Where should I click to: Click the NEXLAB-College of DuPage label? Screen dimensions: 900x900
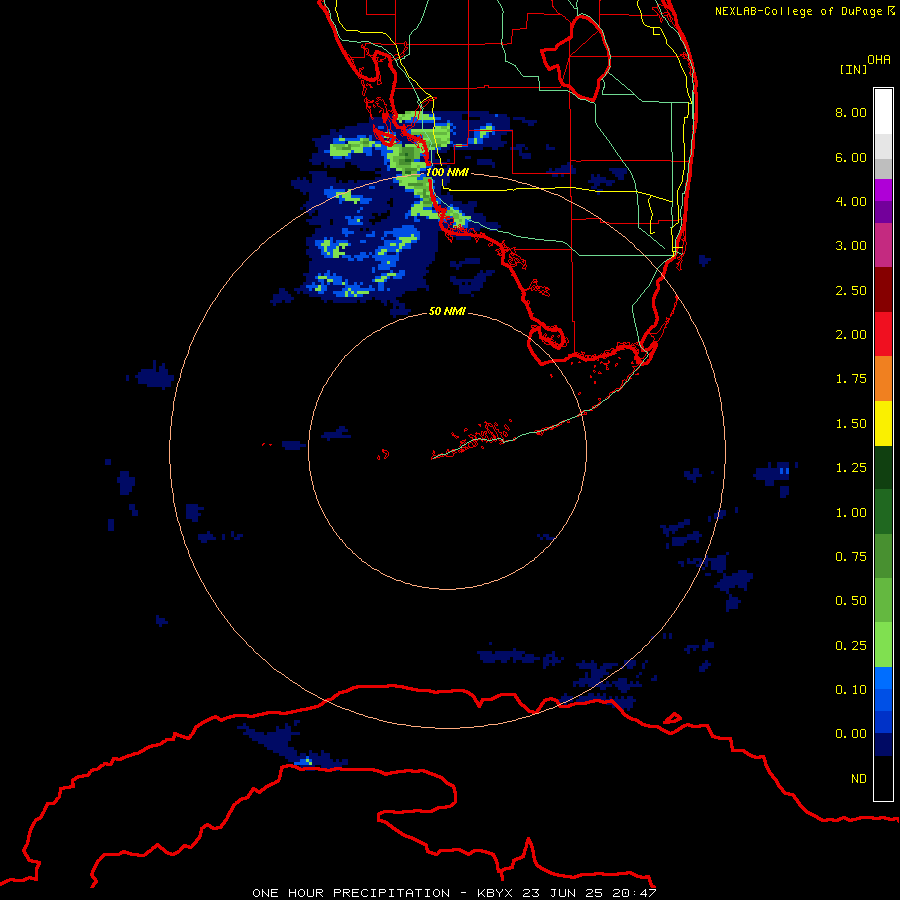point(804,11)
